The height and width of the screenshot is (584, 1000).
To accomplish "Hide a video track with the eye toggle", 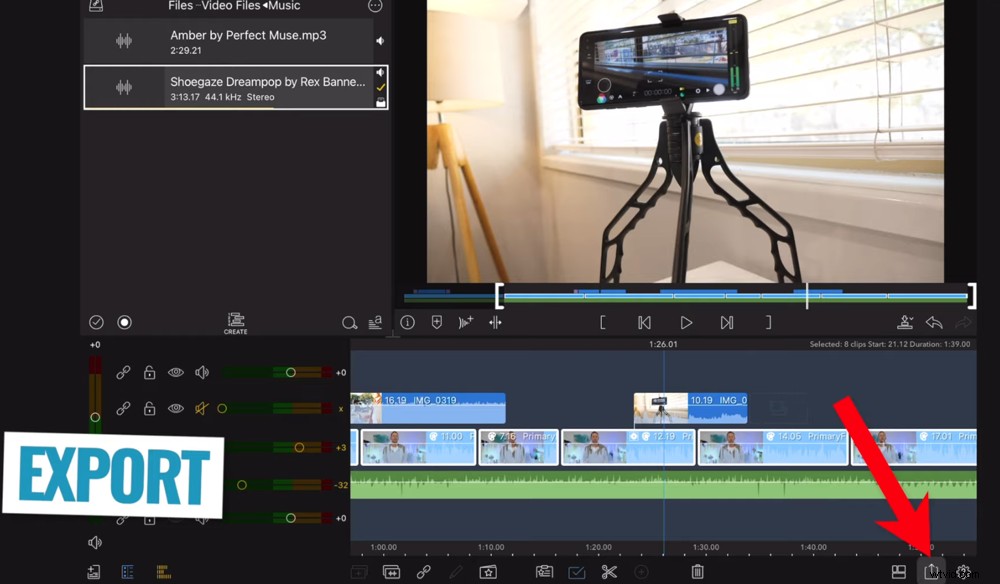I will click(x=175, y=372).
